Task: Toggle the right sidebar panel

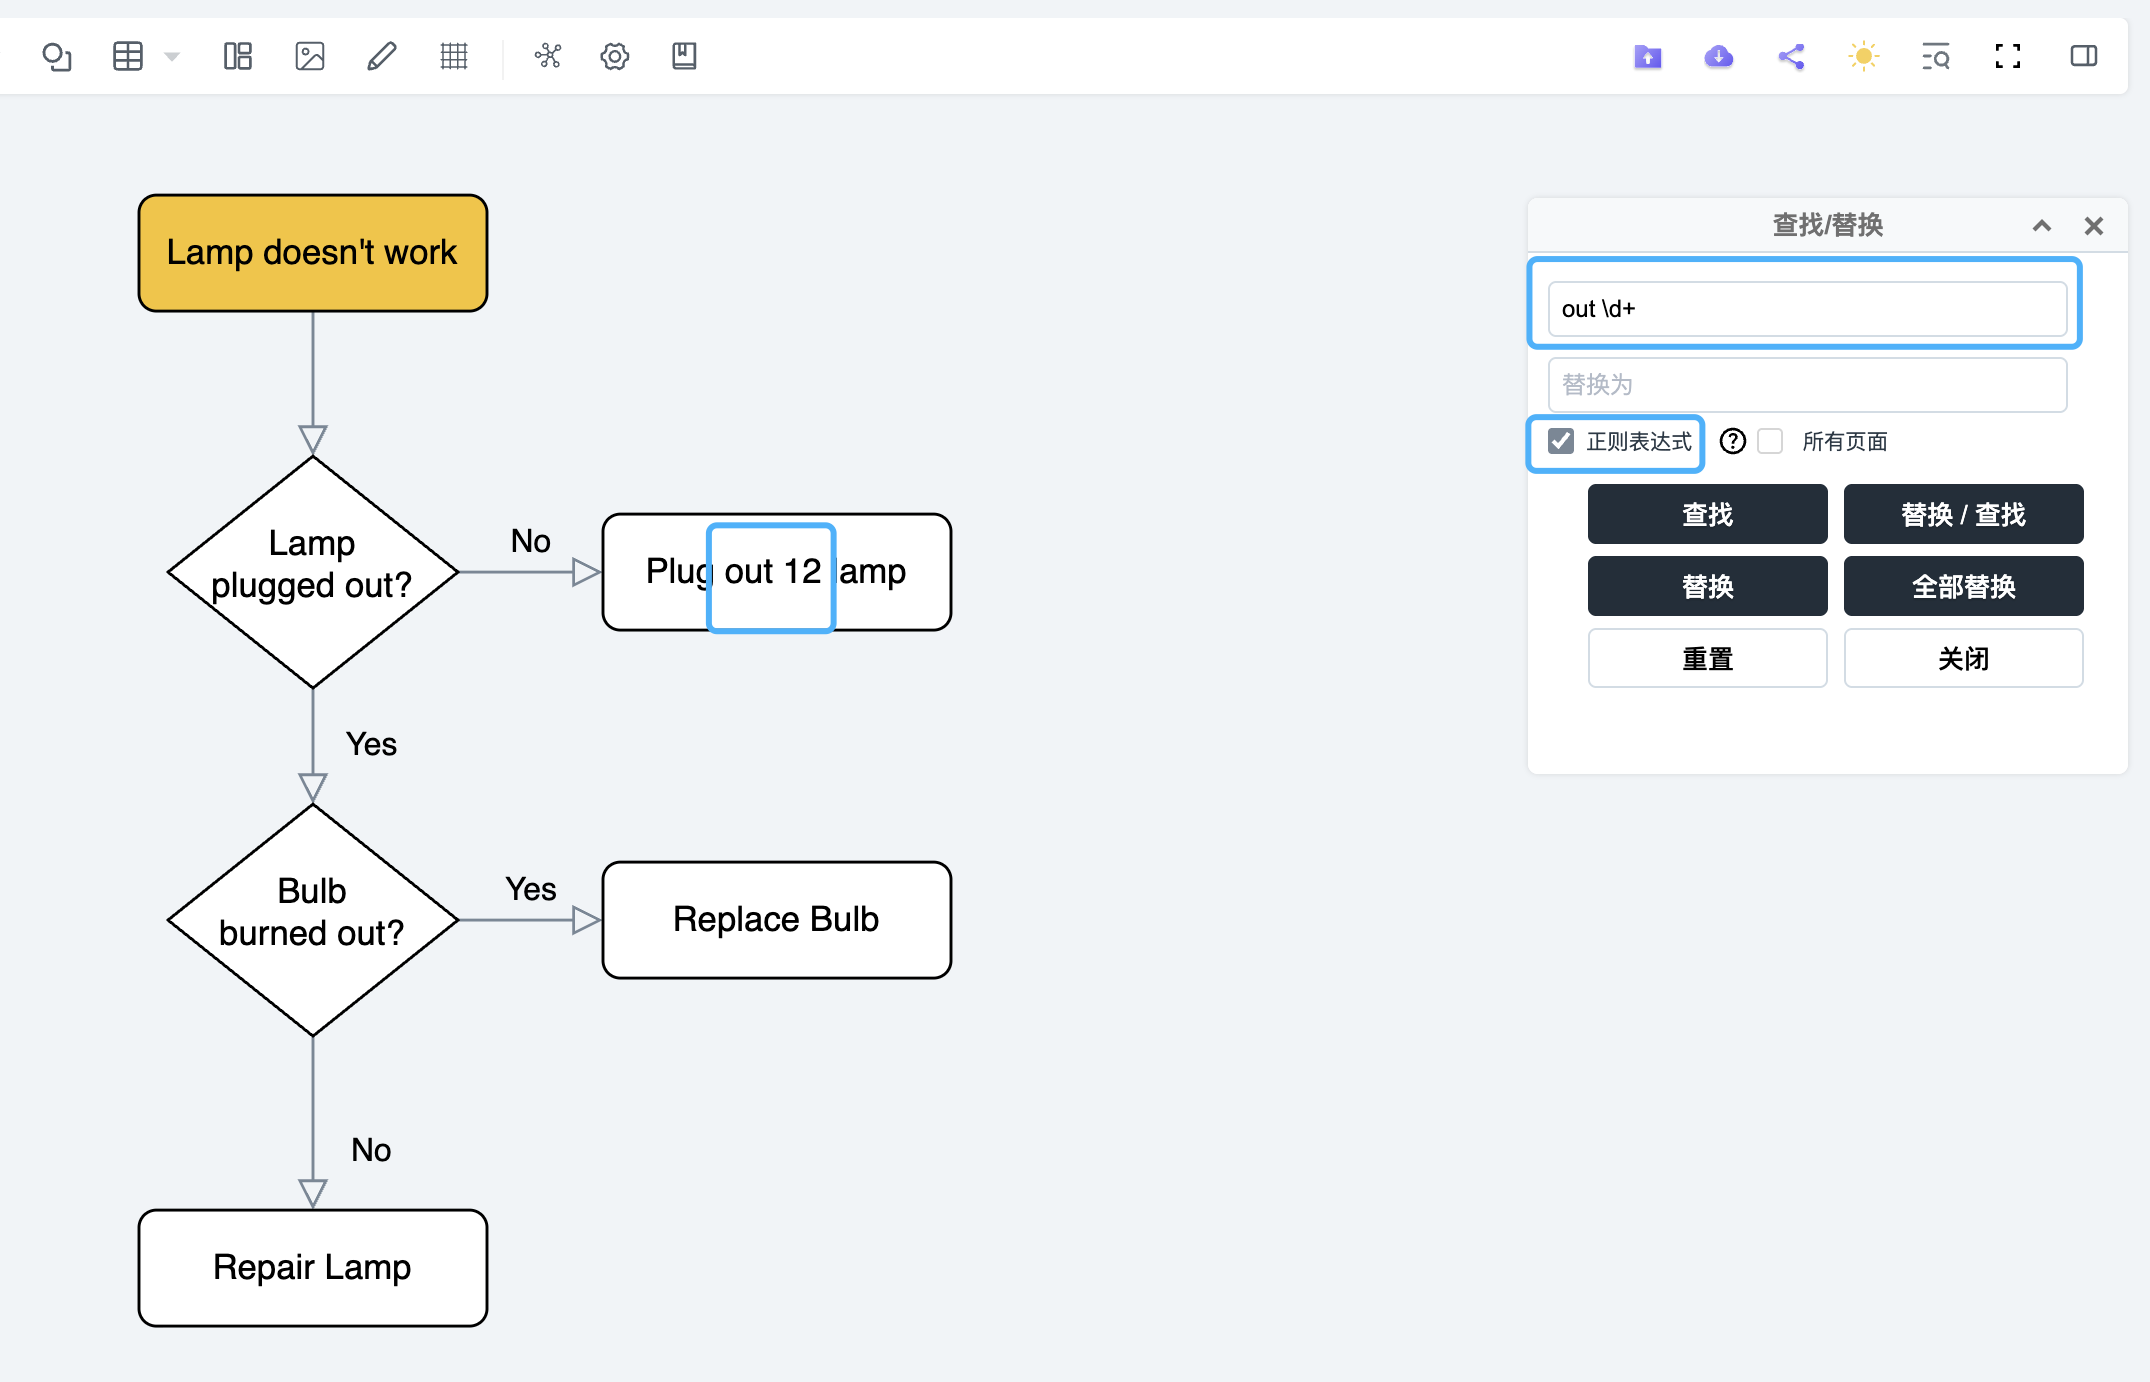Action: click(2083, 56)
